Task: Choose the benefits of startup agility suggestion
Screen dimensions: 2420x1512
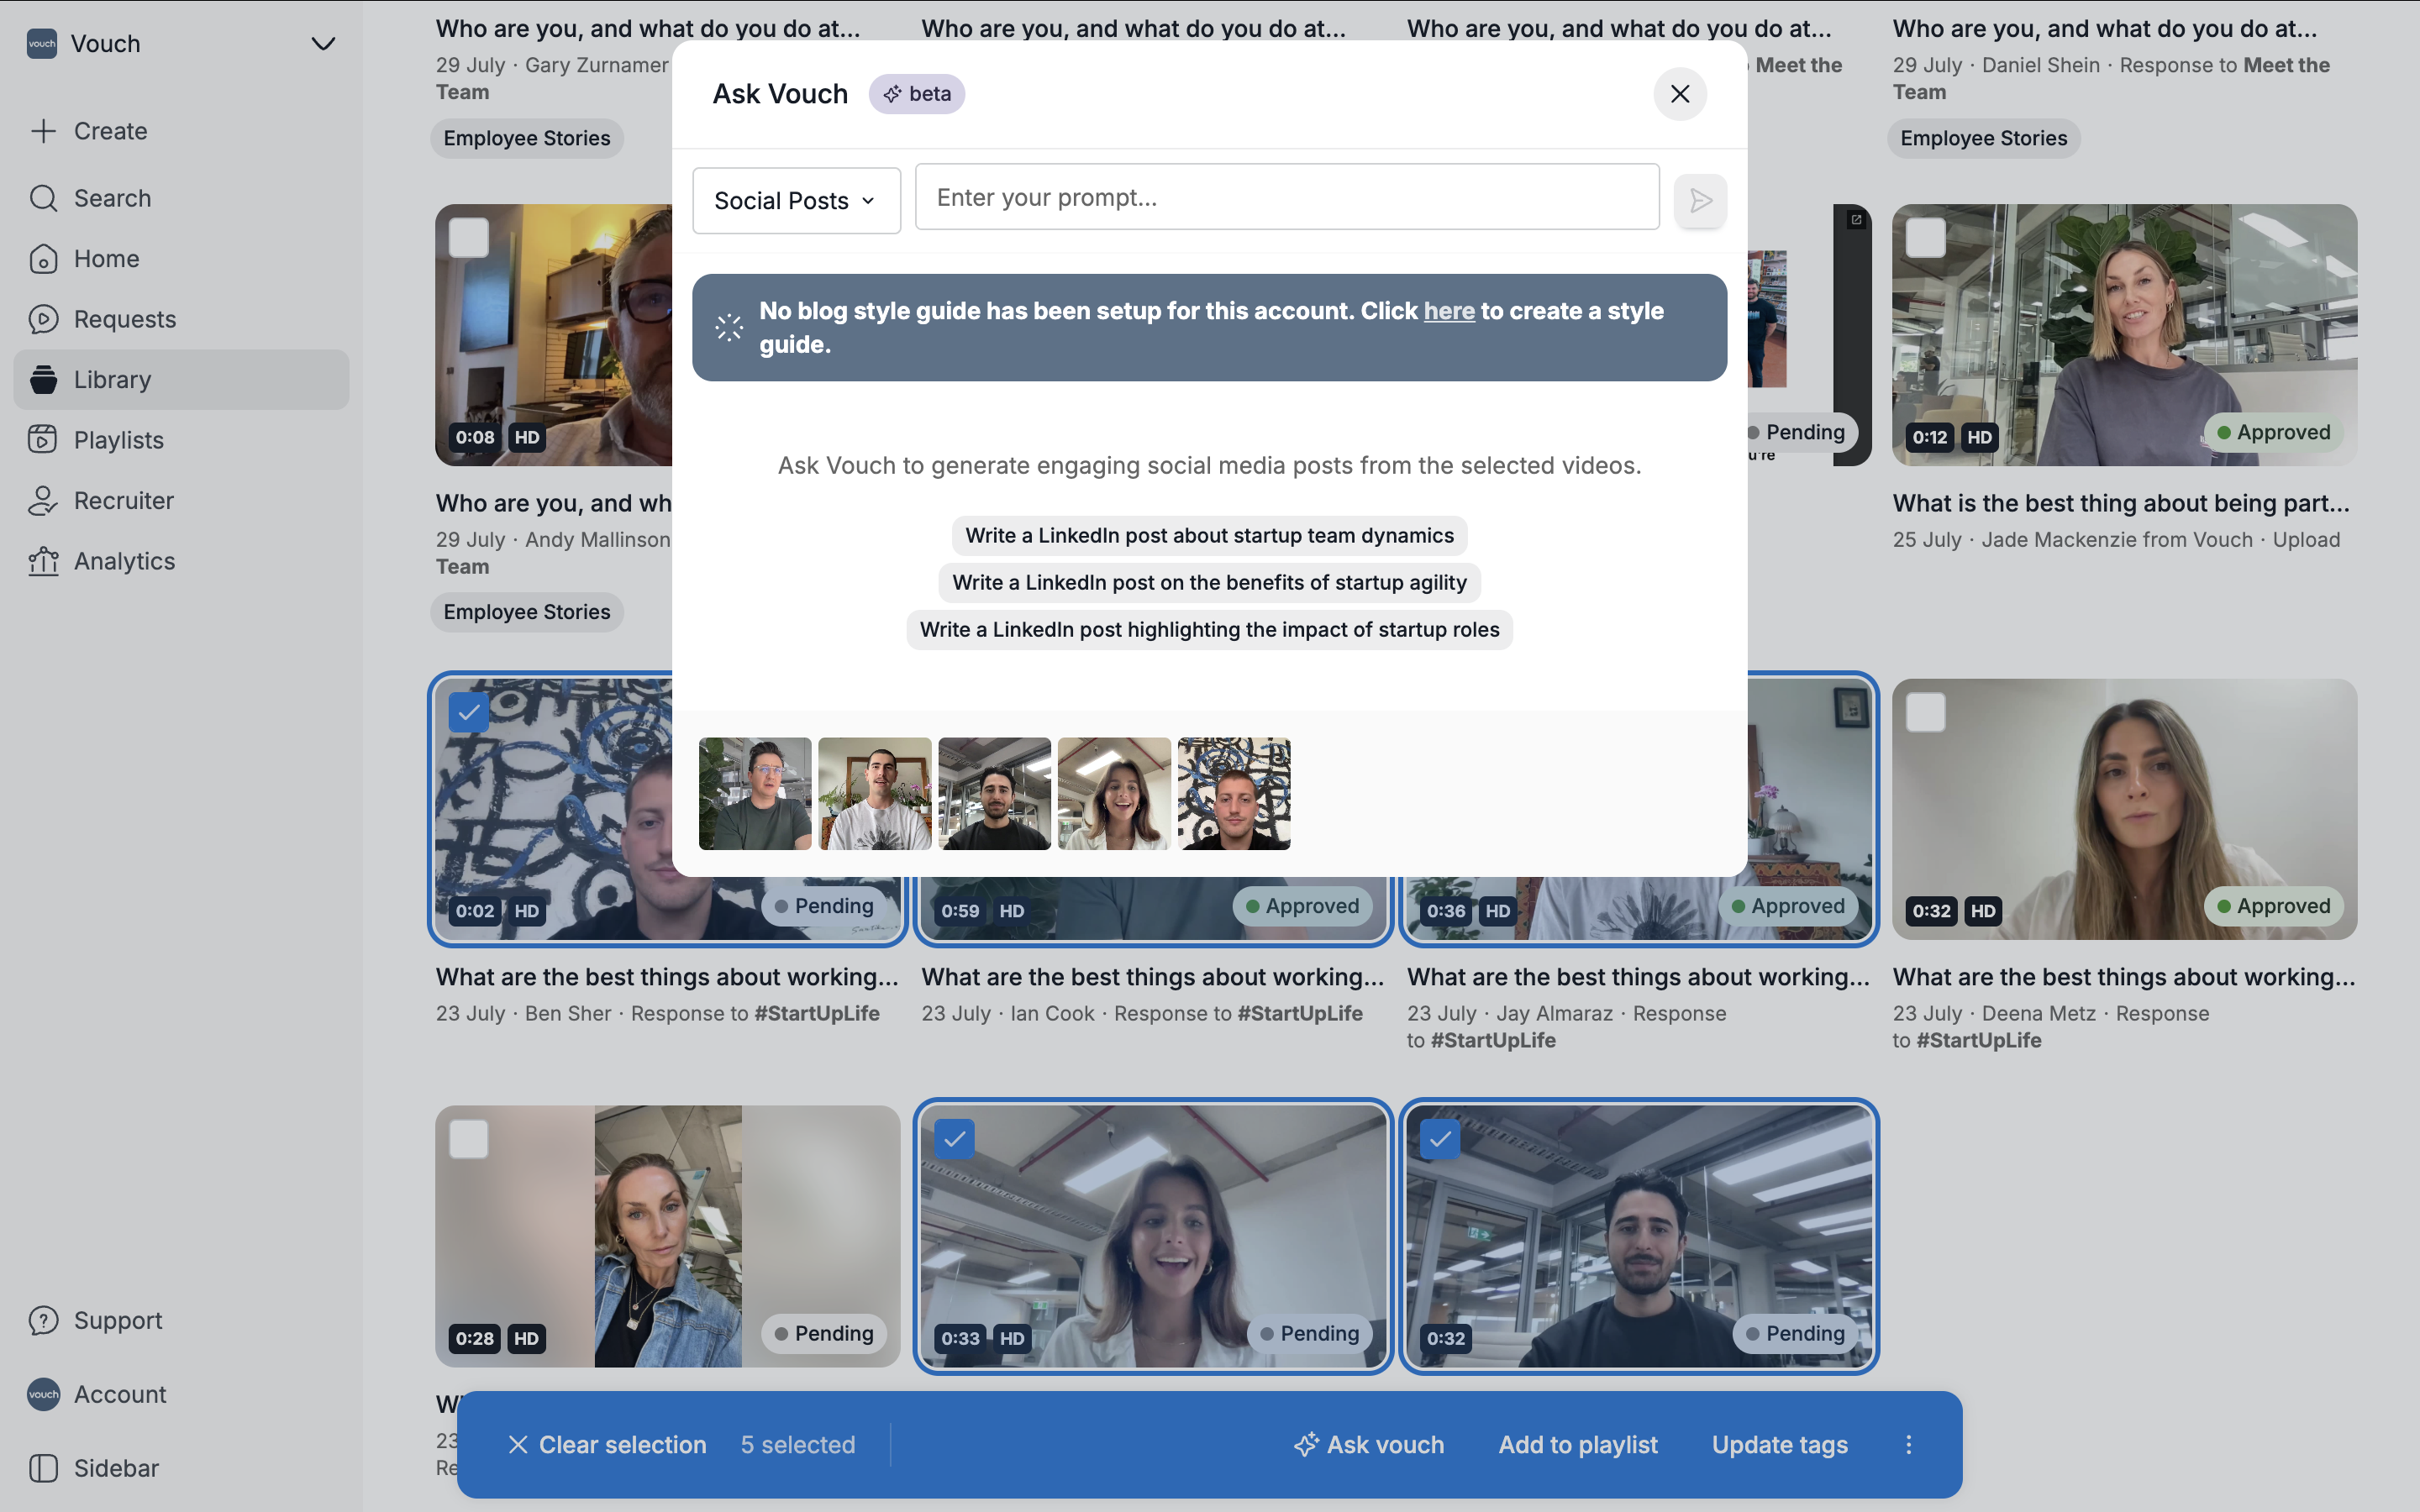Action: coord(1209,582)
